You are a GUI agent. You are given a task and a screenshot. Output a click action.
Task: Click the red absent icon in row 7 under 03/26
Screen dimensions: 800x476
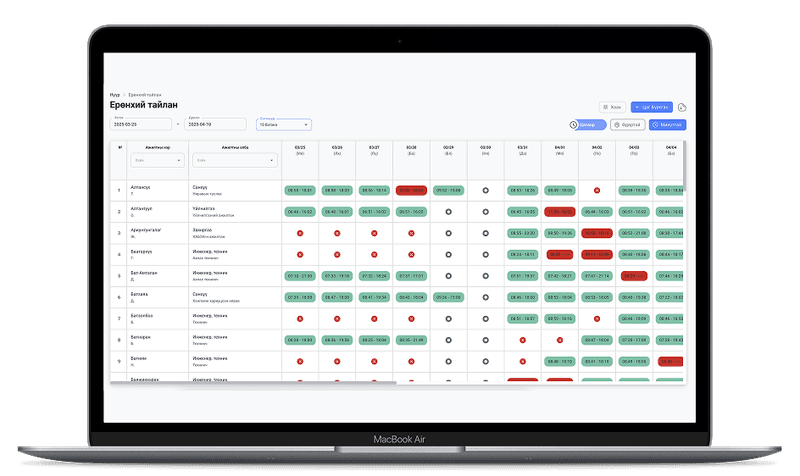[x=337, y=318]
